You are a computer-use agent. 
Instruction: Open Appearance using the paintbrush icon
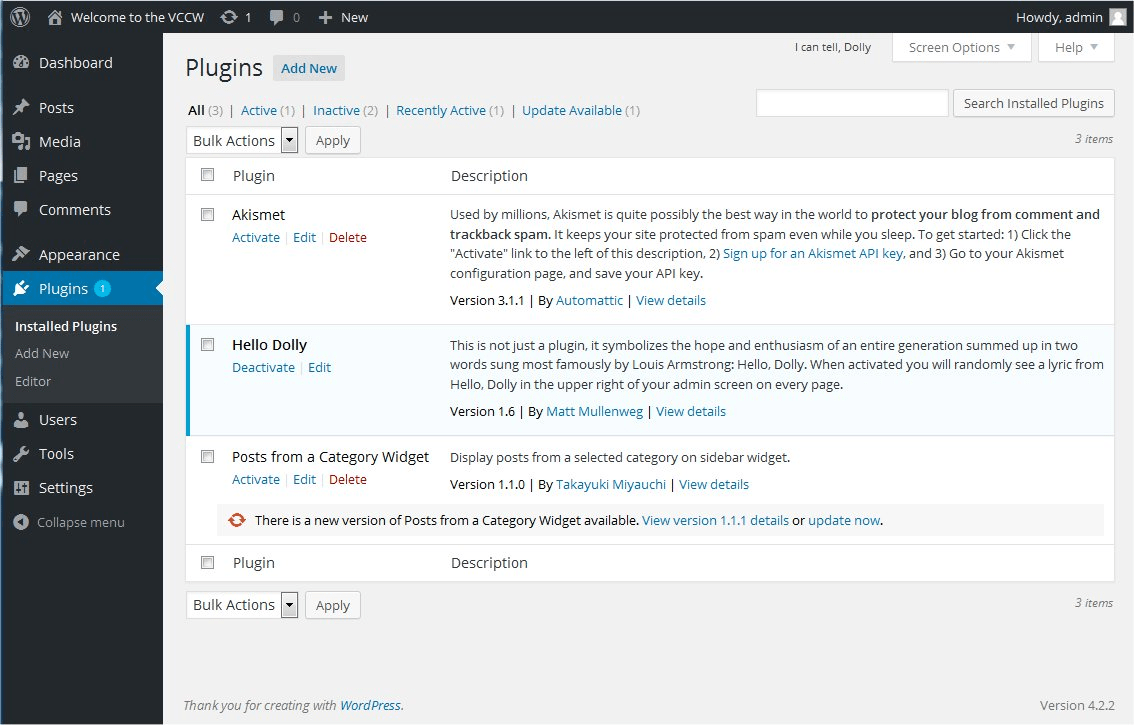coord(23,254)
